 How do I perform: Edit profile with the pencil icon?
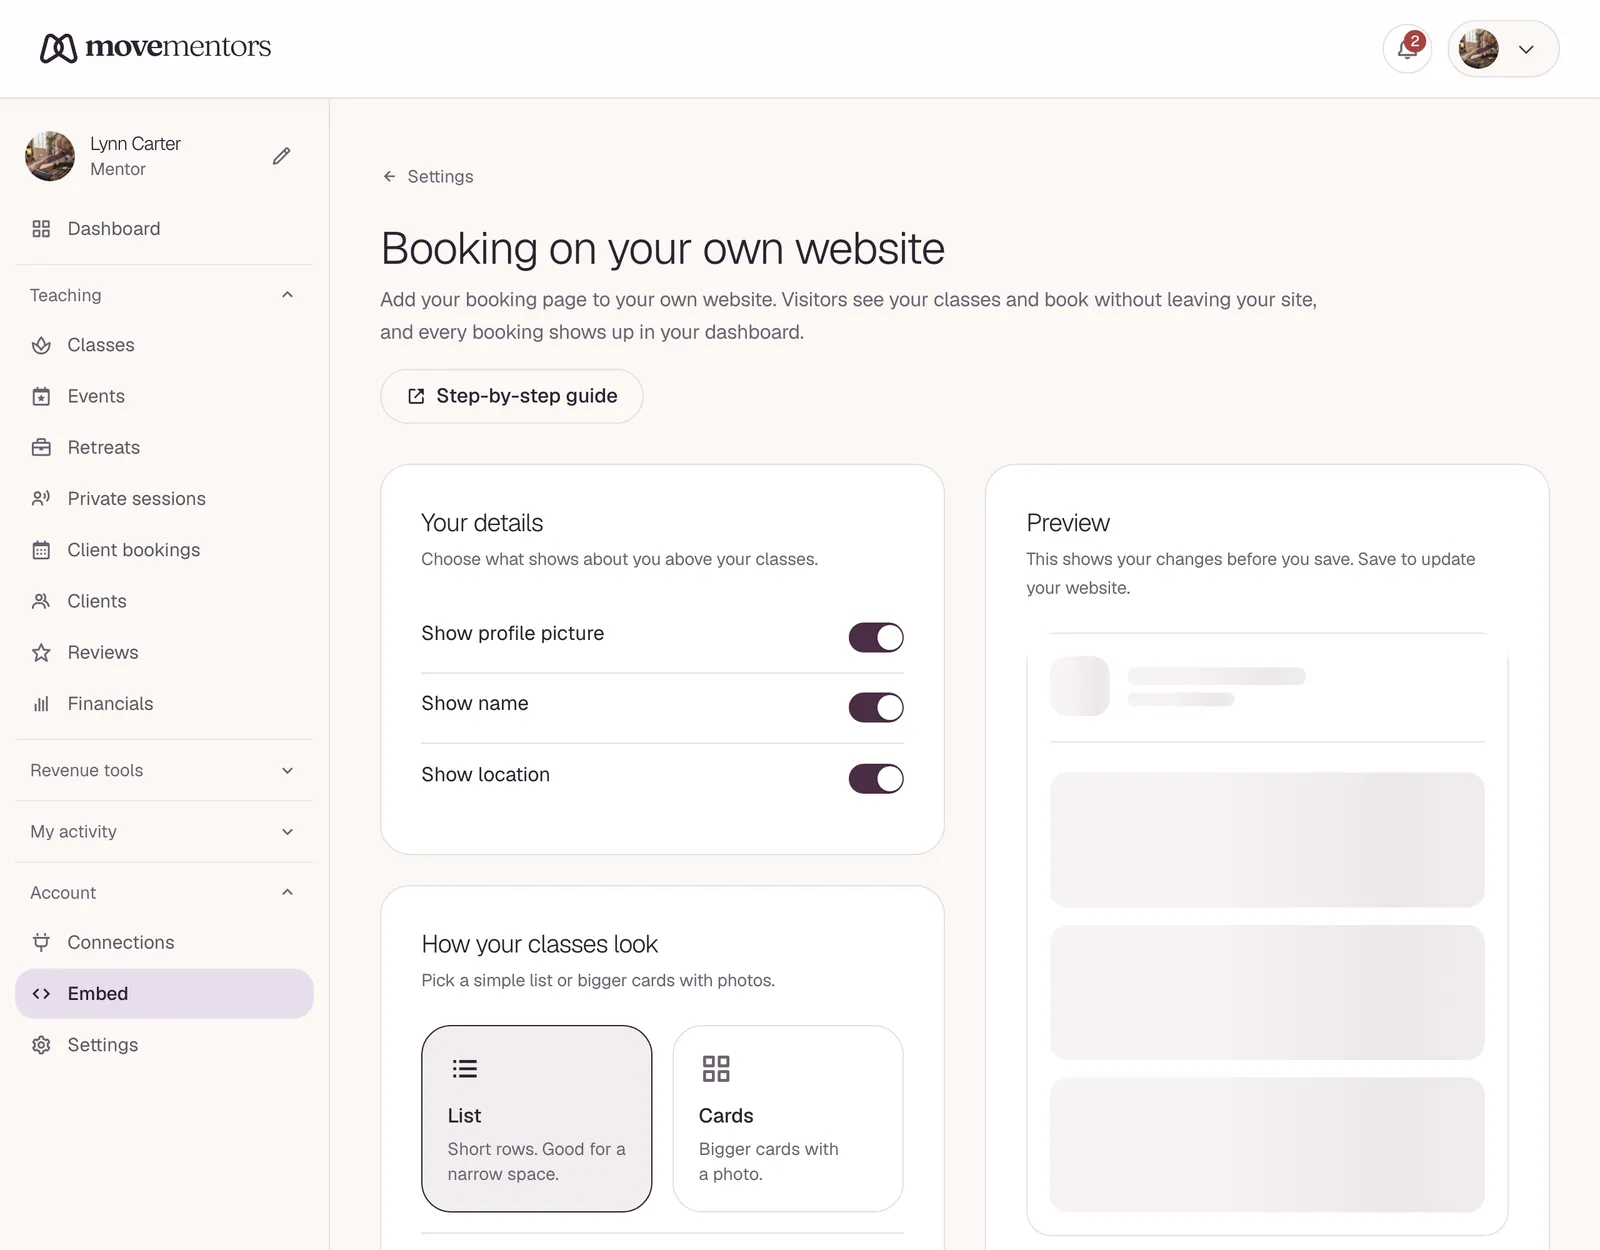pos(282,156)
